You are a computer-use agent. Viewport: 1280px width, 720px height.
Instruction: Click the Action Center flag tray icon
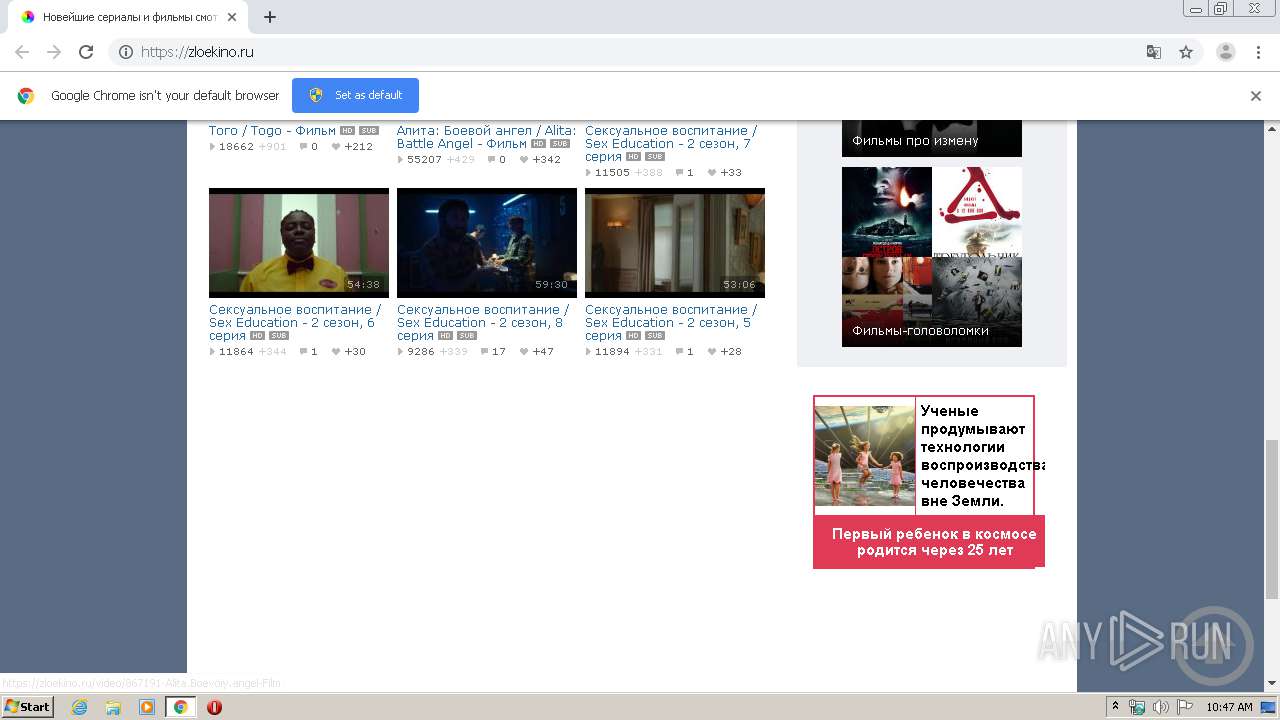point(1184,707)
